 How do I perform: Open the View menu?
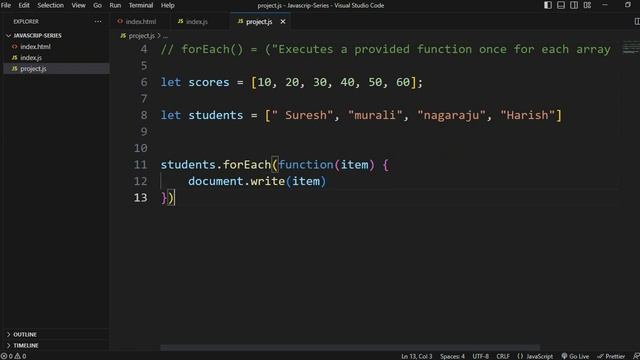[78, 5]
